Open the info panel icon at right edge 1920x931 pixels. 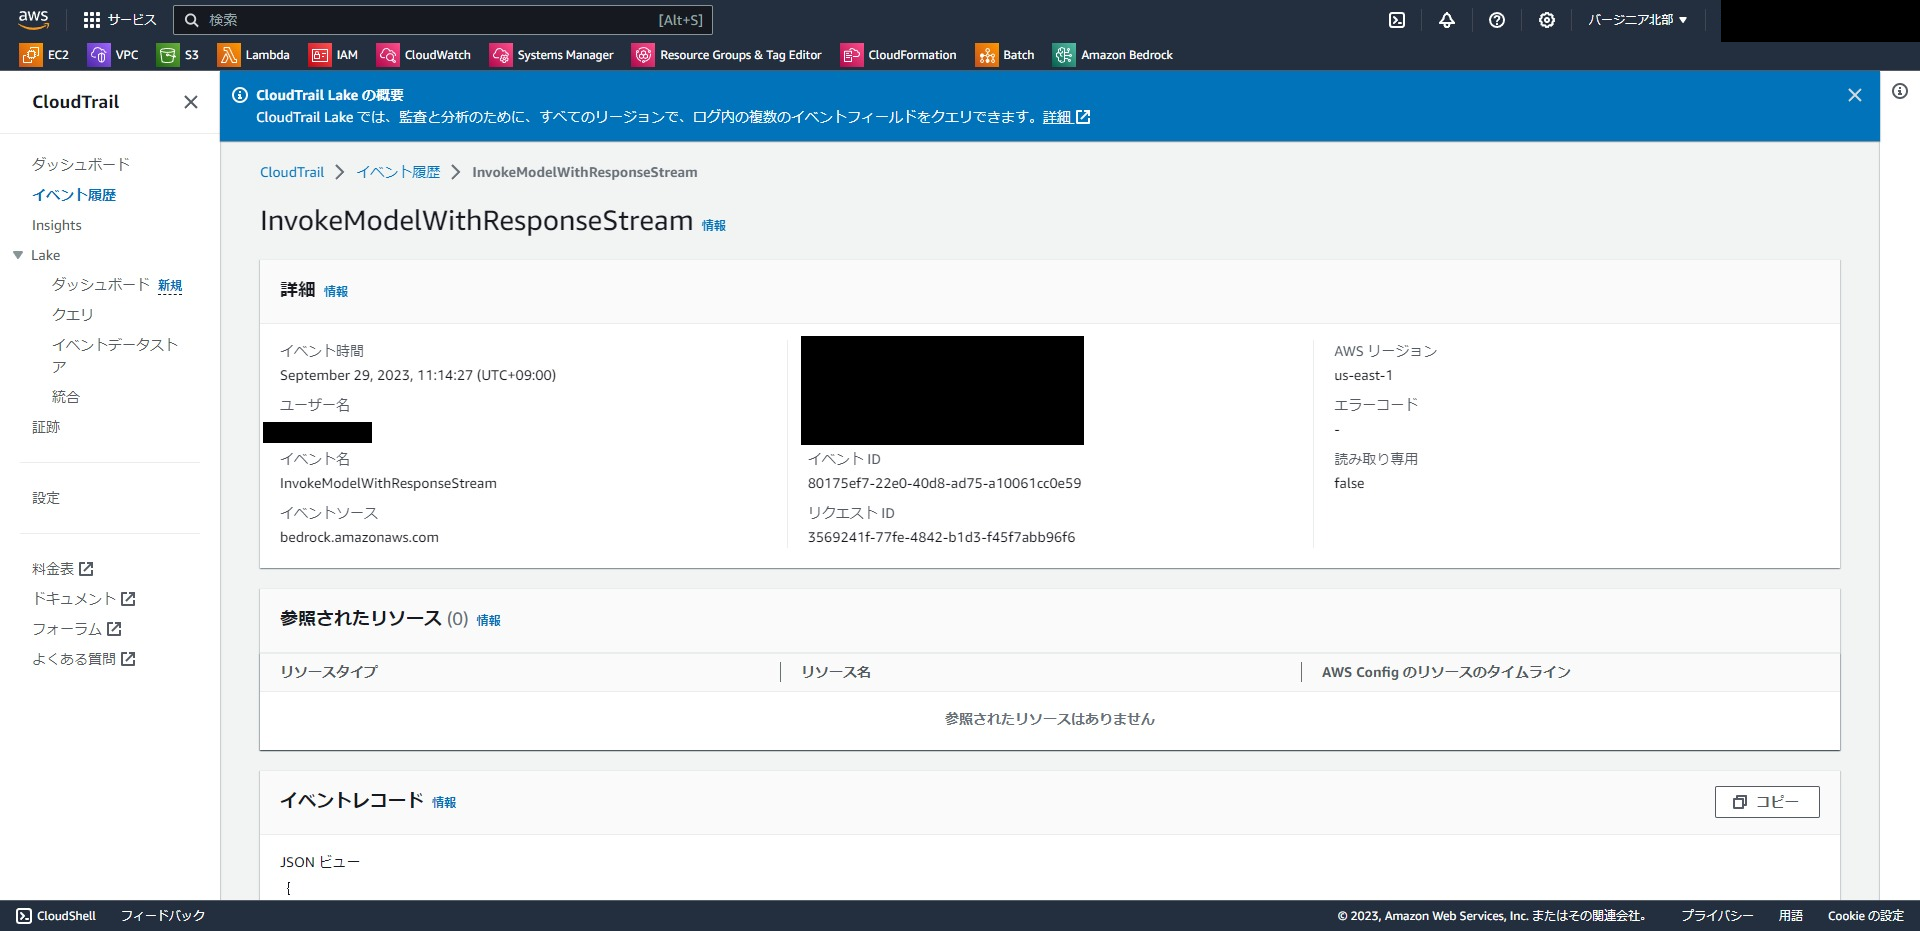click(1900, 91)
